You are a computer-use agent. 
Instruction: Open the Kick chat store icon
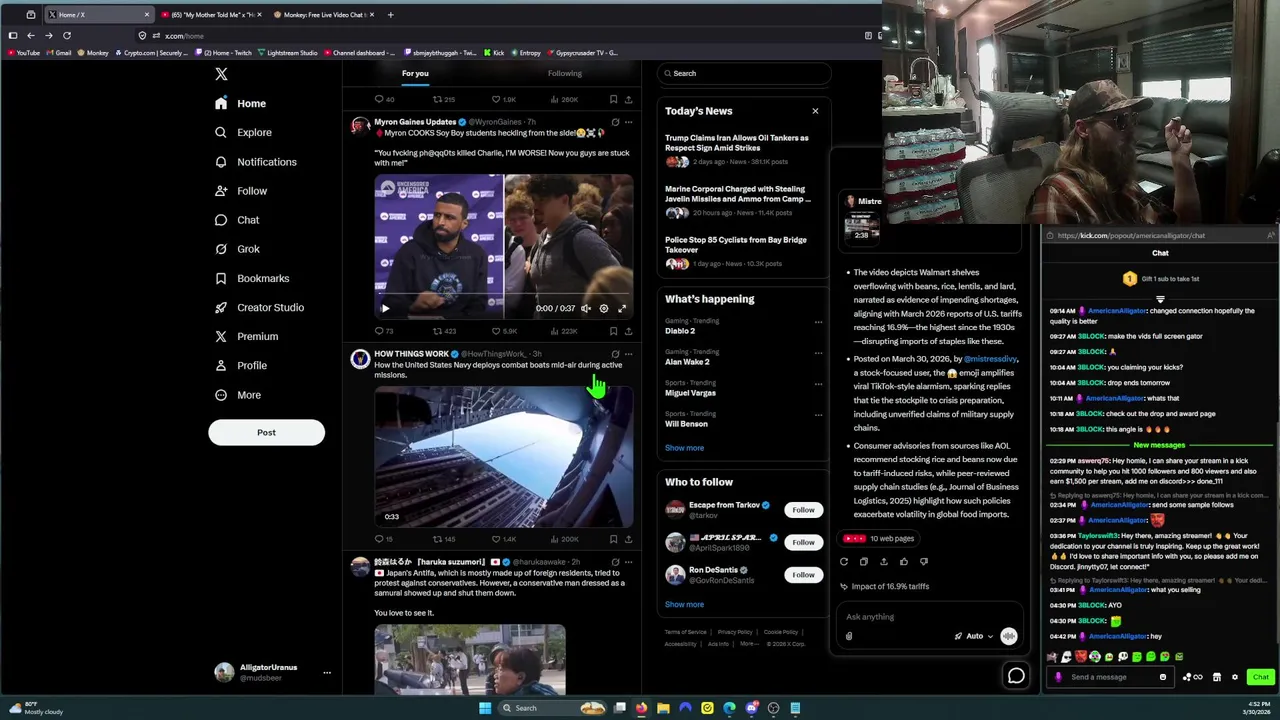[x=1216, y=677]
